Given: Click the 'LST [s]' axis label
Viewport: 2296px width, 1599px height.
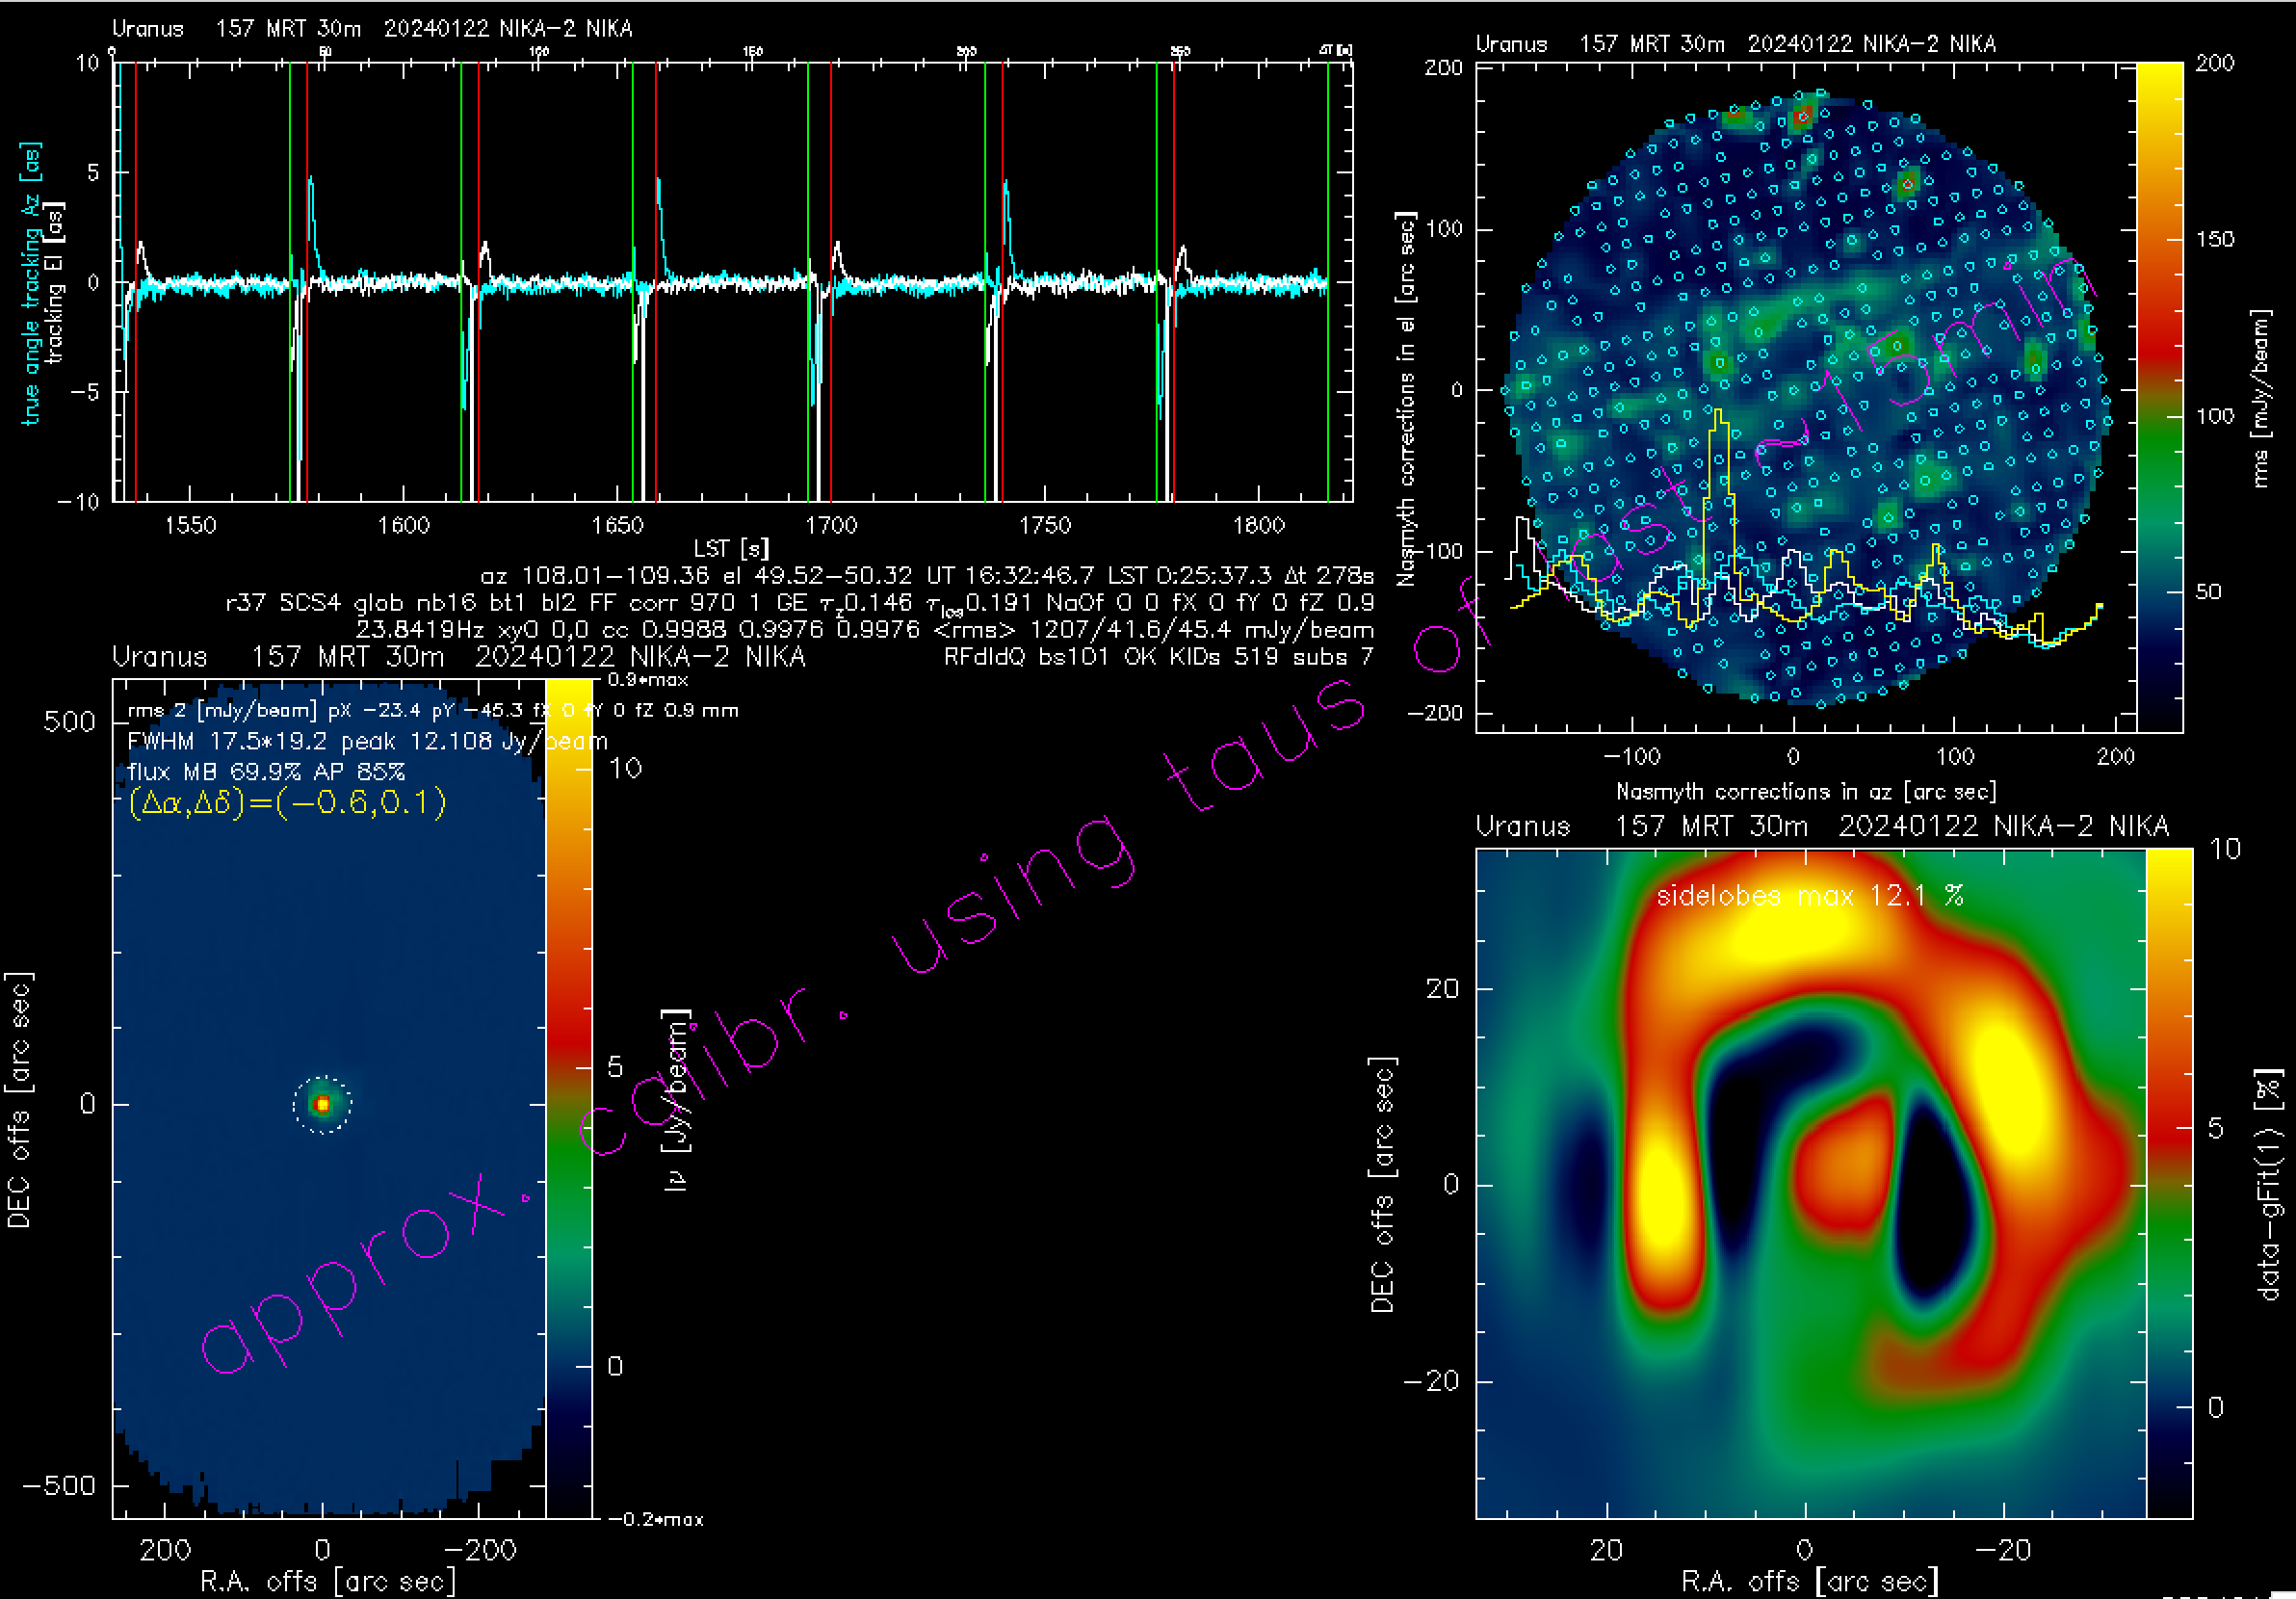Looking at the screenshot, I should (731, 548).
